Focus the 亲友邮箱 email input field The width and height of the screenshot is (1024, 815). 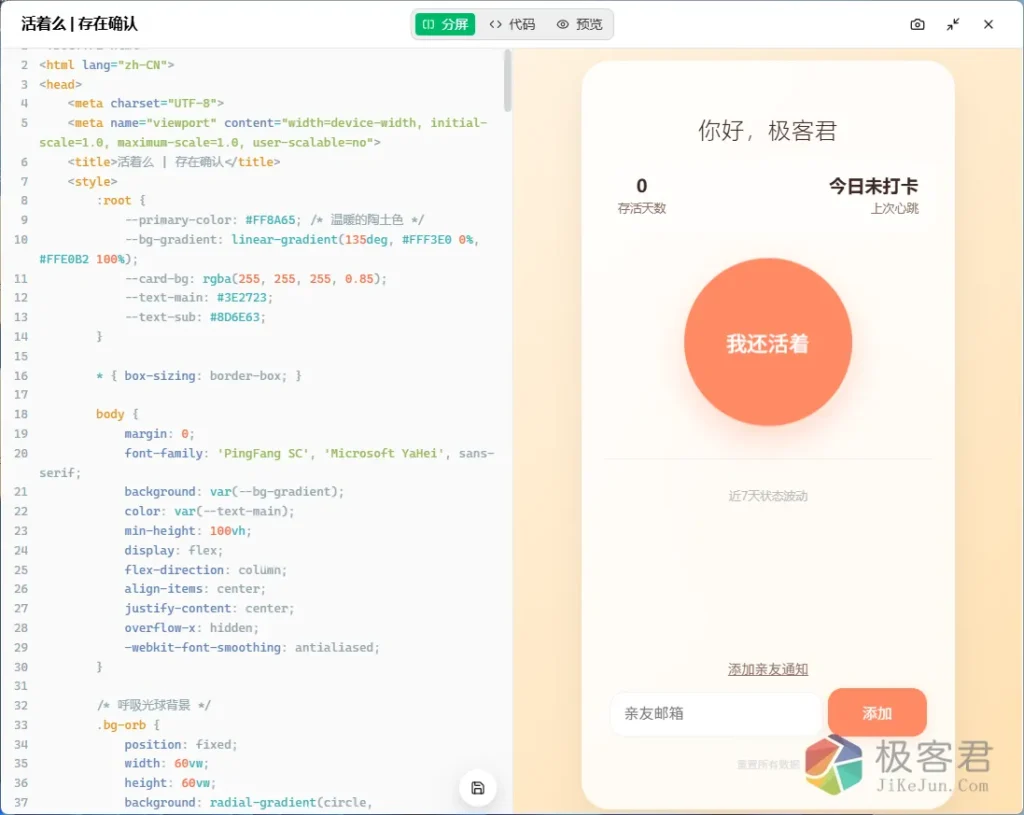coord(715,714)
